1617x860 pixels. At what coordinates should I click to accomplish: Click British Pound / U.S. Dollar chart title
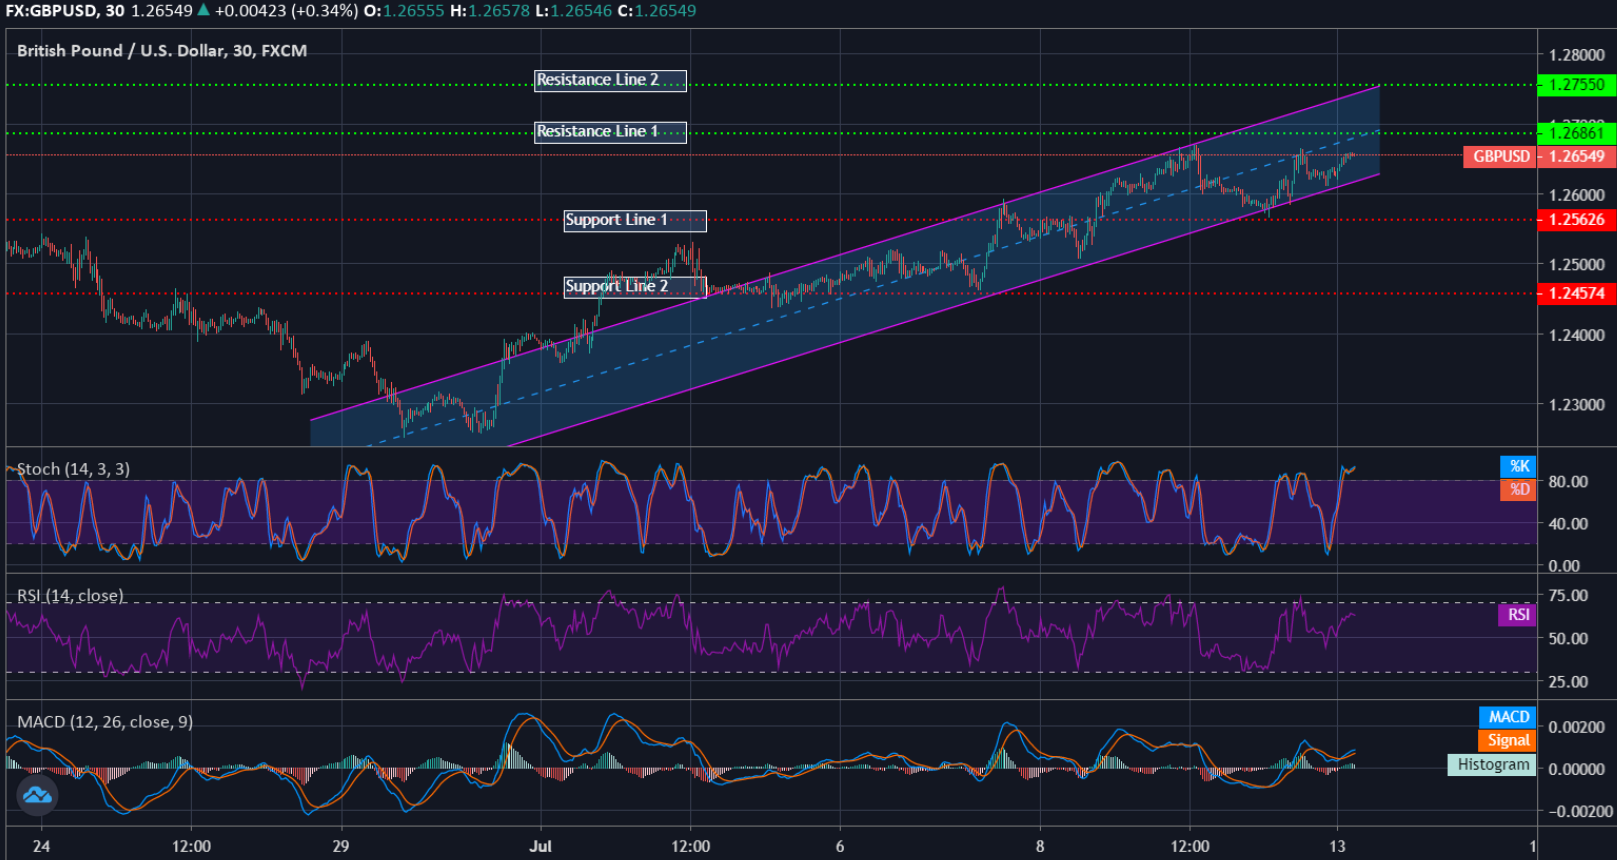pyautogui.click(x=162, y=51)
